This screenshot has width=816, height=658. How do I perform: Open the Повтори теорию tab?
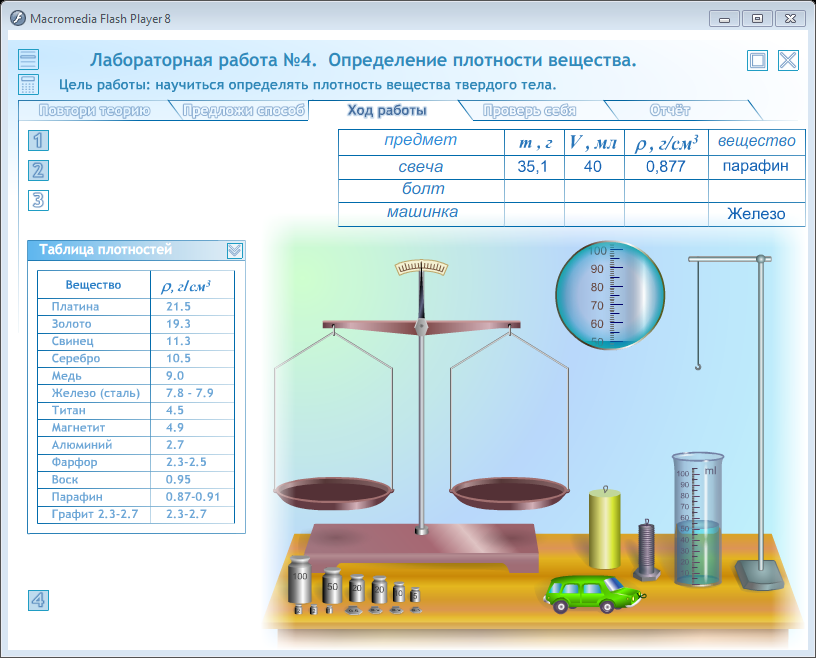[95, 110]
